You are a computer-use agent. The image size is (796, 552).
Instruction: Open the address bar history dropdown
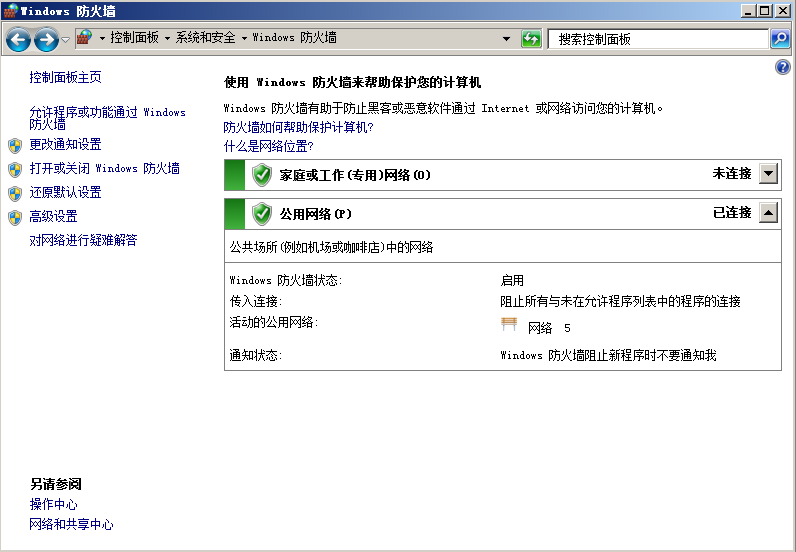(x=506, y=39)
